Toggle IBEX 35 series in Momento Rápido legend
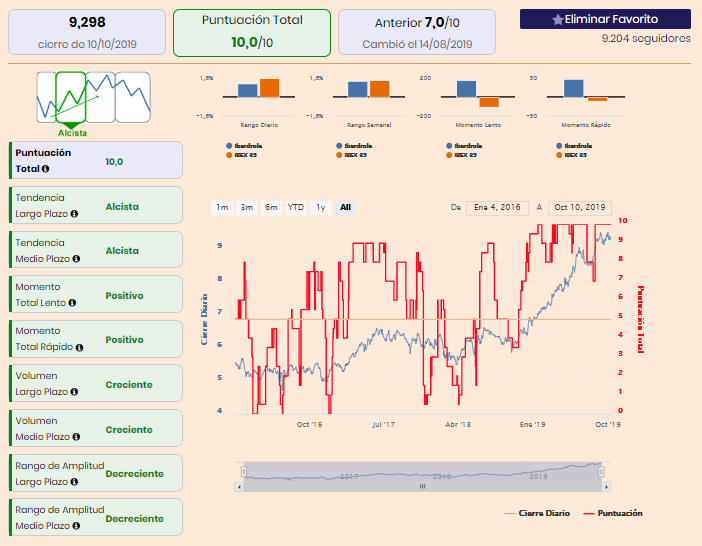702x546 pixels. [x=572, y=155]
